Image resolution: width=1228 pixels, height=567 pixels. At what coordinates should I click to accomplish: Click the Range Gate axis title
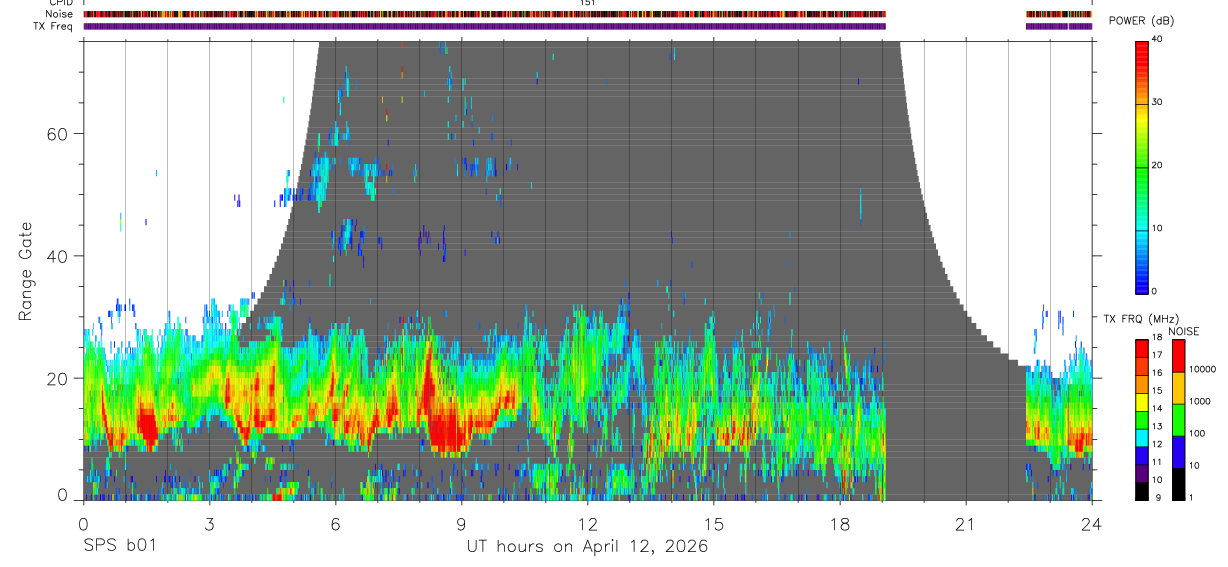point(26,272)
